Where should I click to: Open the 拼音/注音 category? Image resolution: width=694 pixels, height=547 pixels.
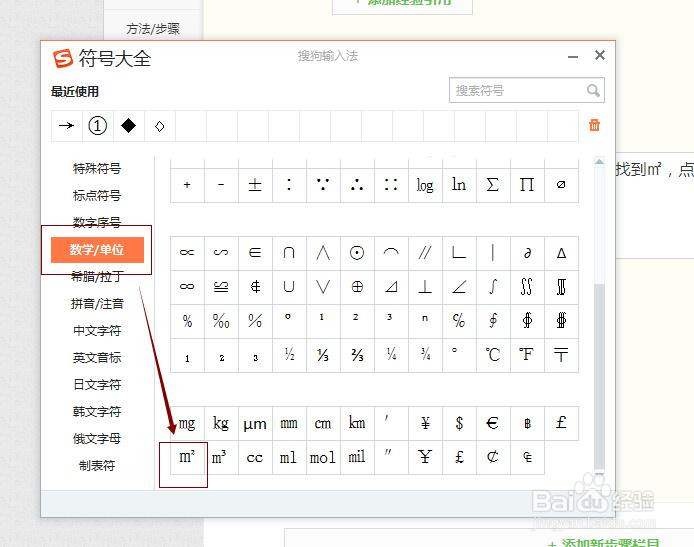pyautogui.click(x=97, y=304)
